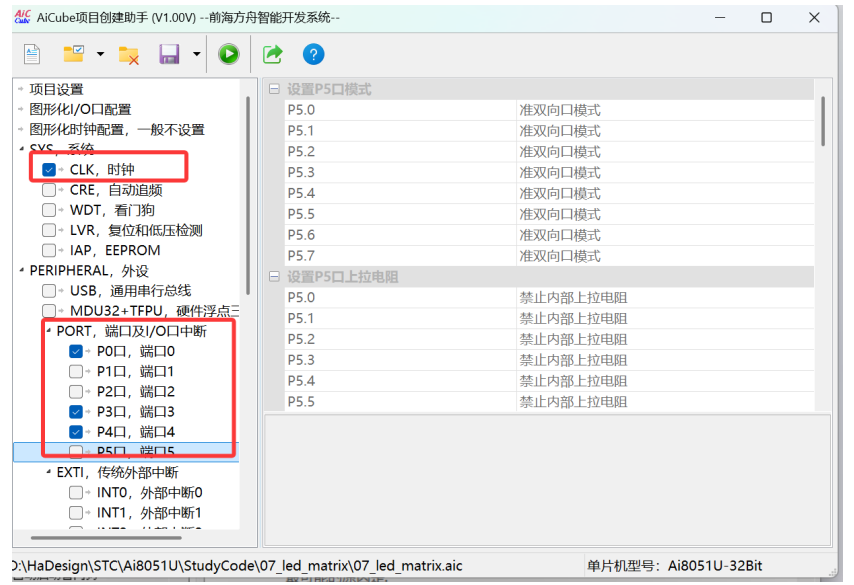The image size is (854, 585).
Task: Check the MDU32+TFPU checkbox
Action: [x=49, y=310]
